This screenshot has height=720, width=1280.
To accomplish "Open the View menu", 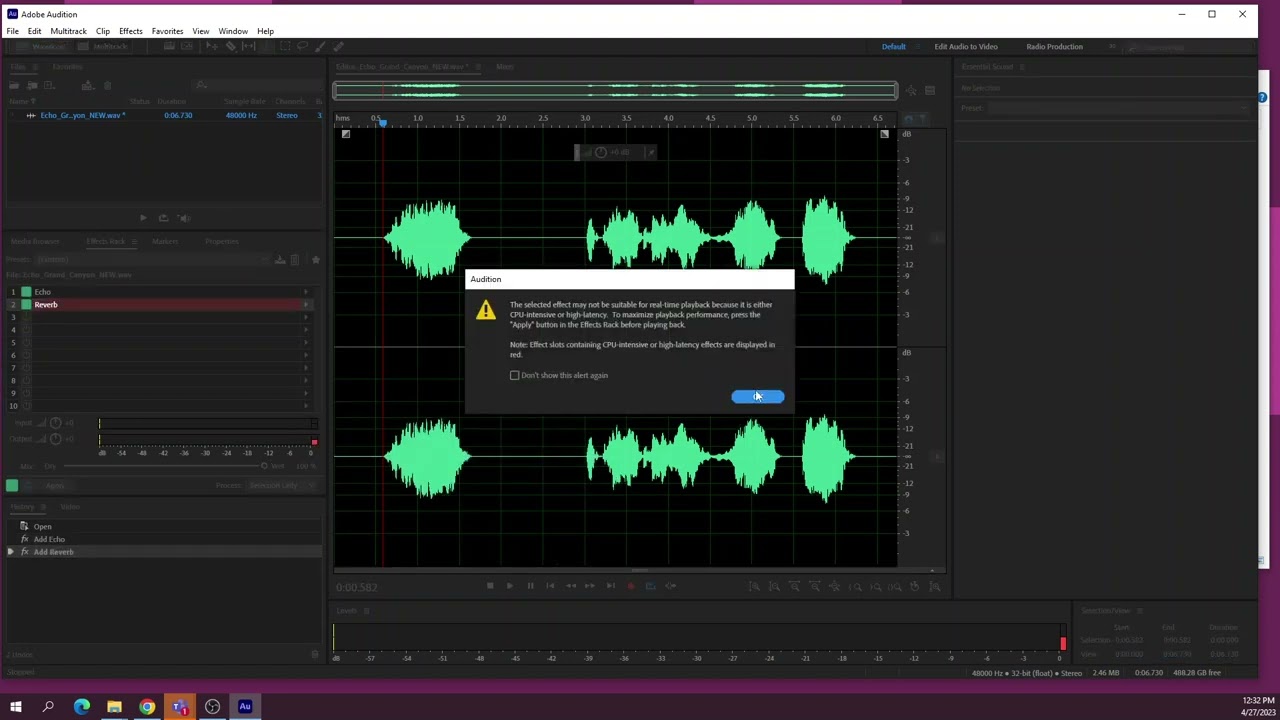I will click(x=201, y=31).
